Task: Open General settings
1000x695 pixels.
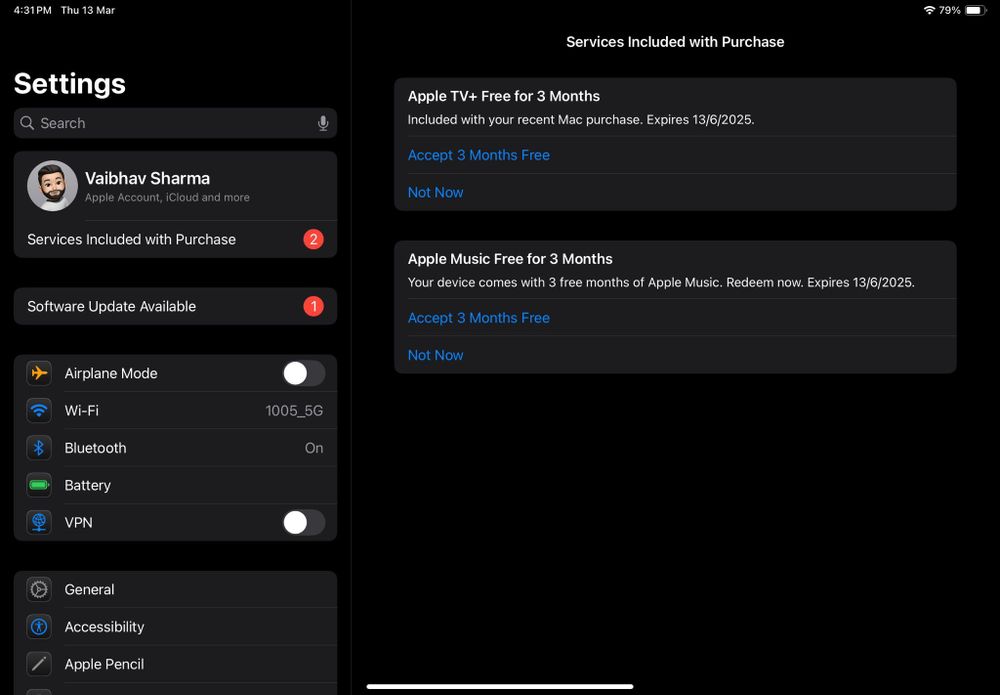Action: pyautogui.click(x=175, y=589)
